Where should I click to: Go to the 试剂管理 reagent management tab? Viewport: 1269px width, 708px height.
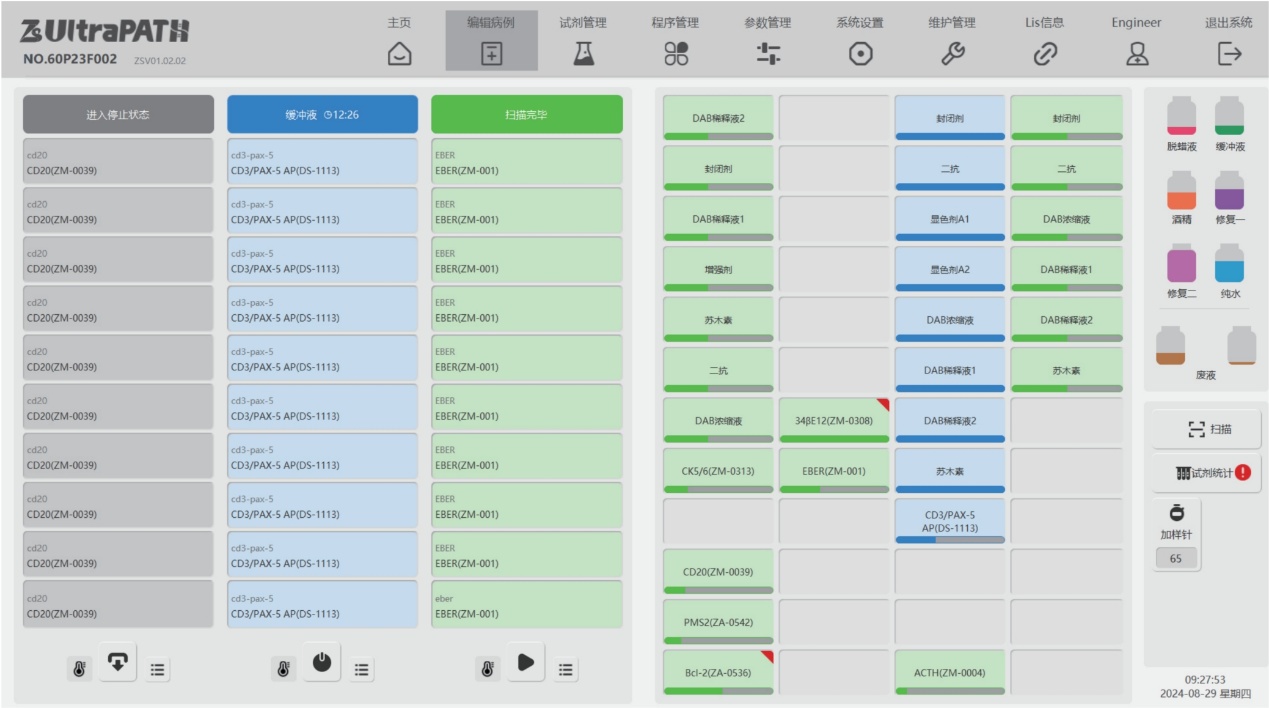(583, 41)
